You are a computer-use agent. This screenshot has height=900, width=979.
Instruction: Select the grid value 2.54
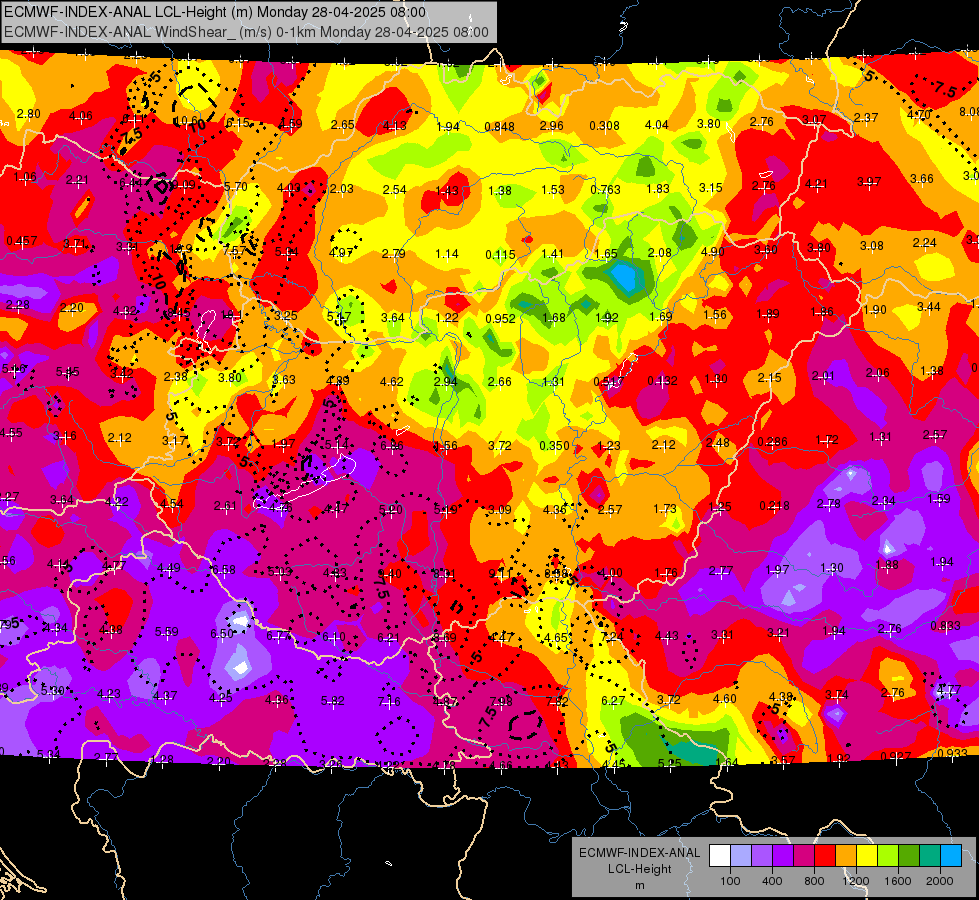[x=395, y=189]
